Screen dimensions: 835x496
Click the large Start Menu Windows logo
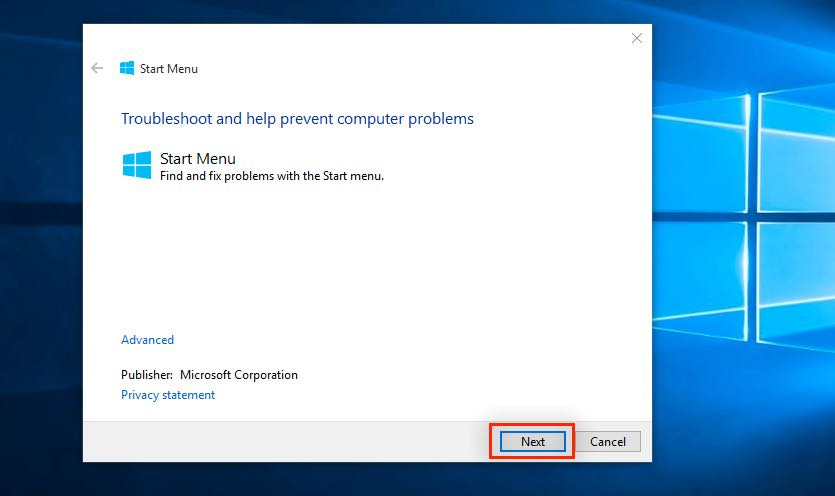[137, 165]
